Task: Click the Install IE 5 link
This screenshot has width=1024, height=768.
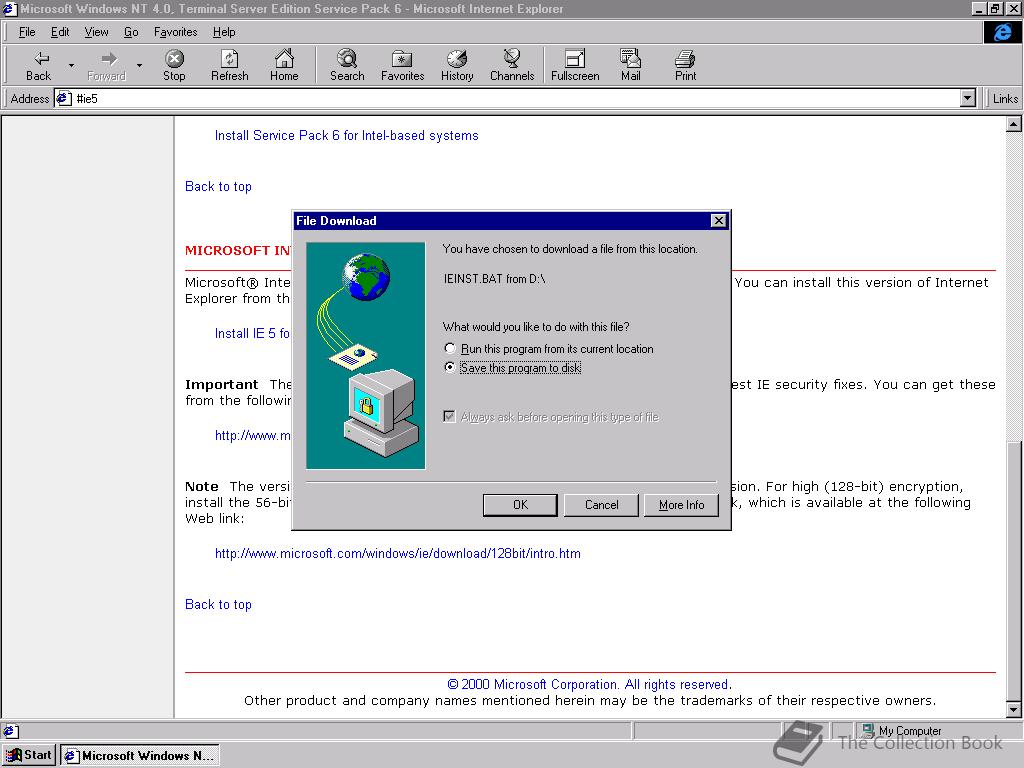Action: point(252,334)
